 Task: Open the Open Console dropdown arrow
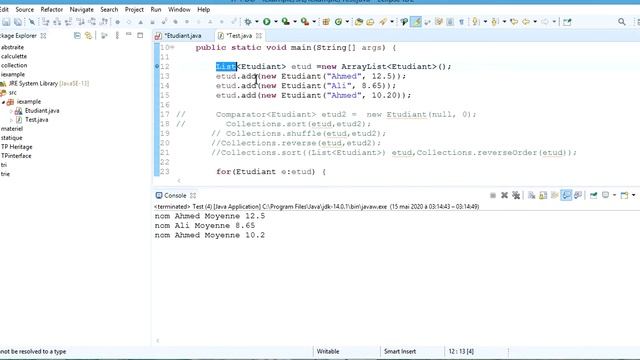(x=633, y=196)
